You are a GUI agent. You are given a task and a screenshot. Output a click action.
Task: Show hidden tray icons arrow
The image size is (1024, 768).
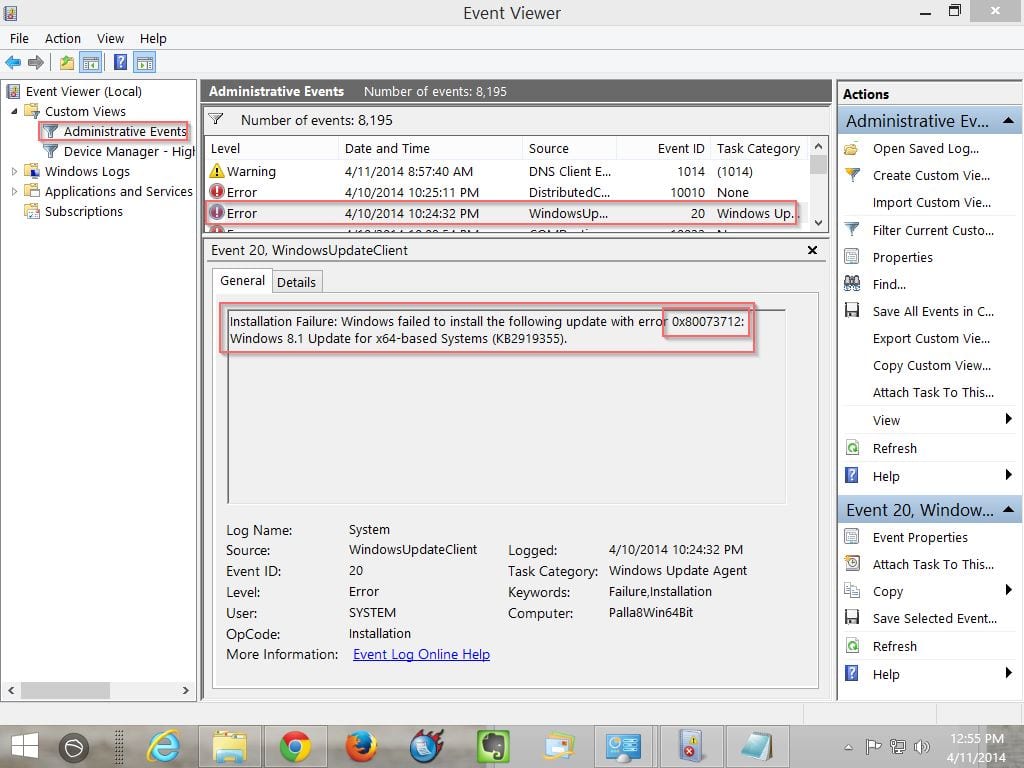848,747
